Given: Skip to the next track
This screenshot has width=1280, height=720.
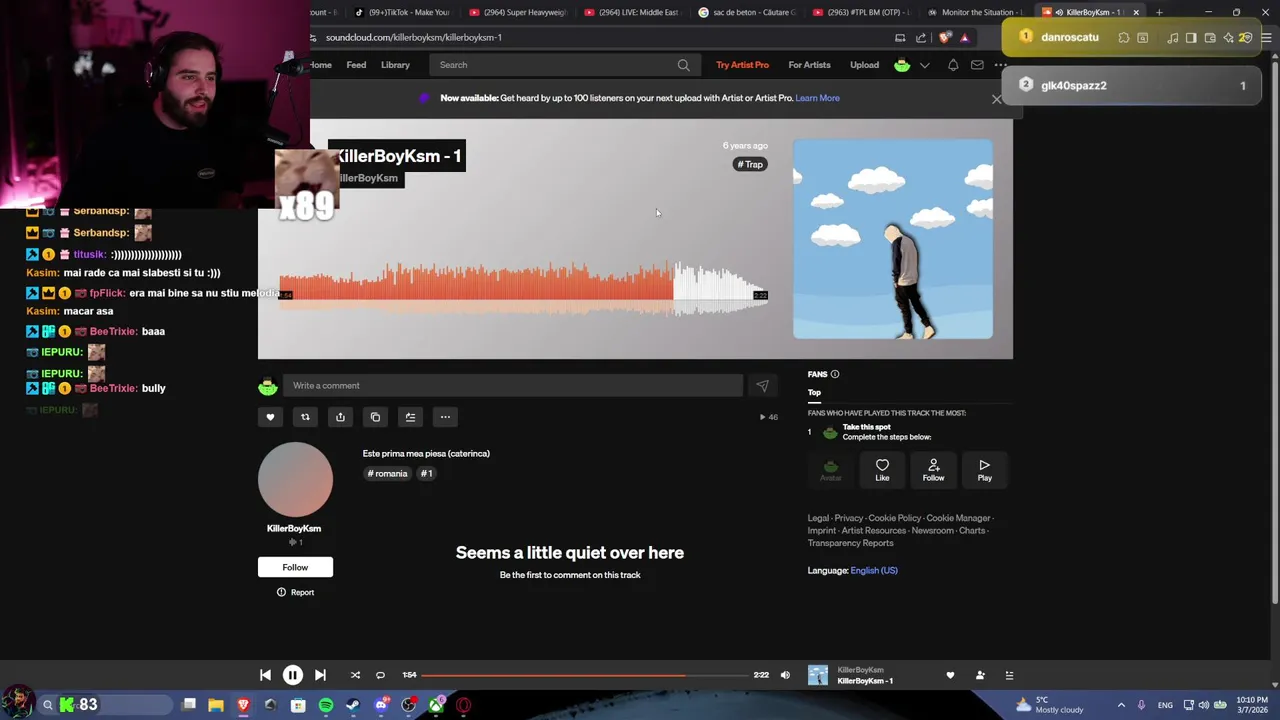Looking at the screenshot, I should [x=320, y=676].
